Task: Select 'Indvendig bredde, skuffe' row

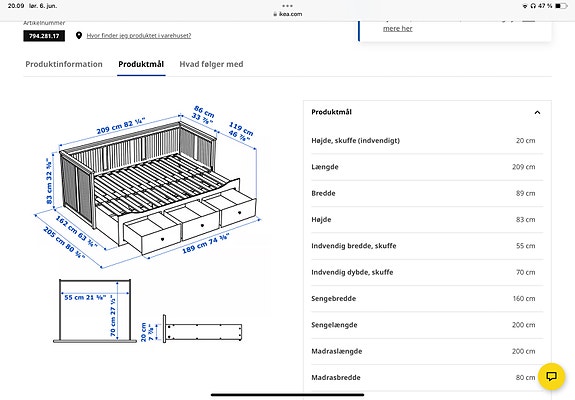Action: coord(427,246)
